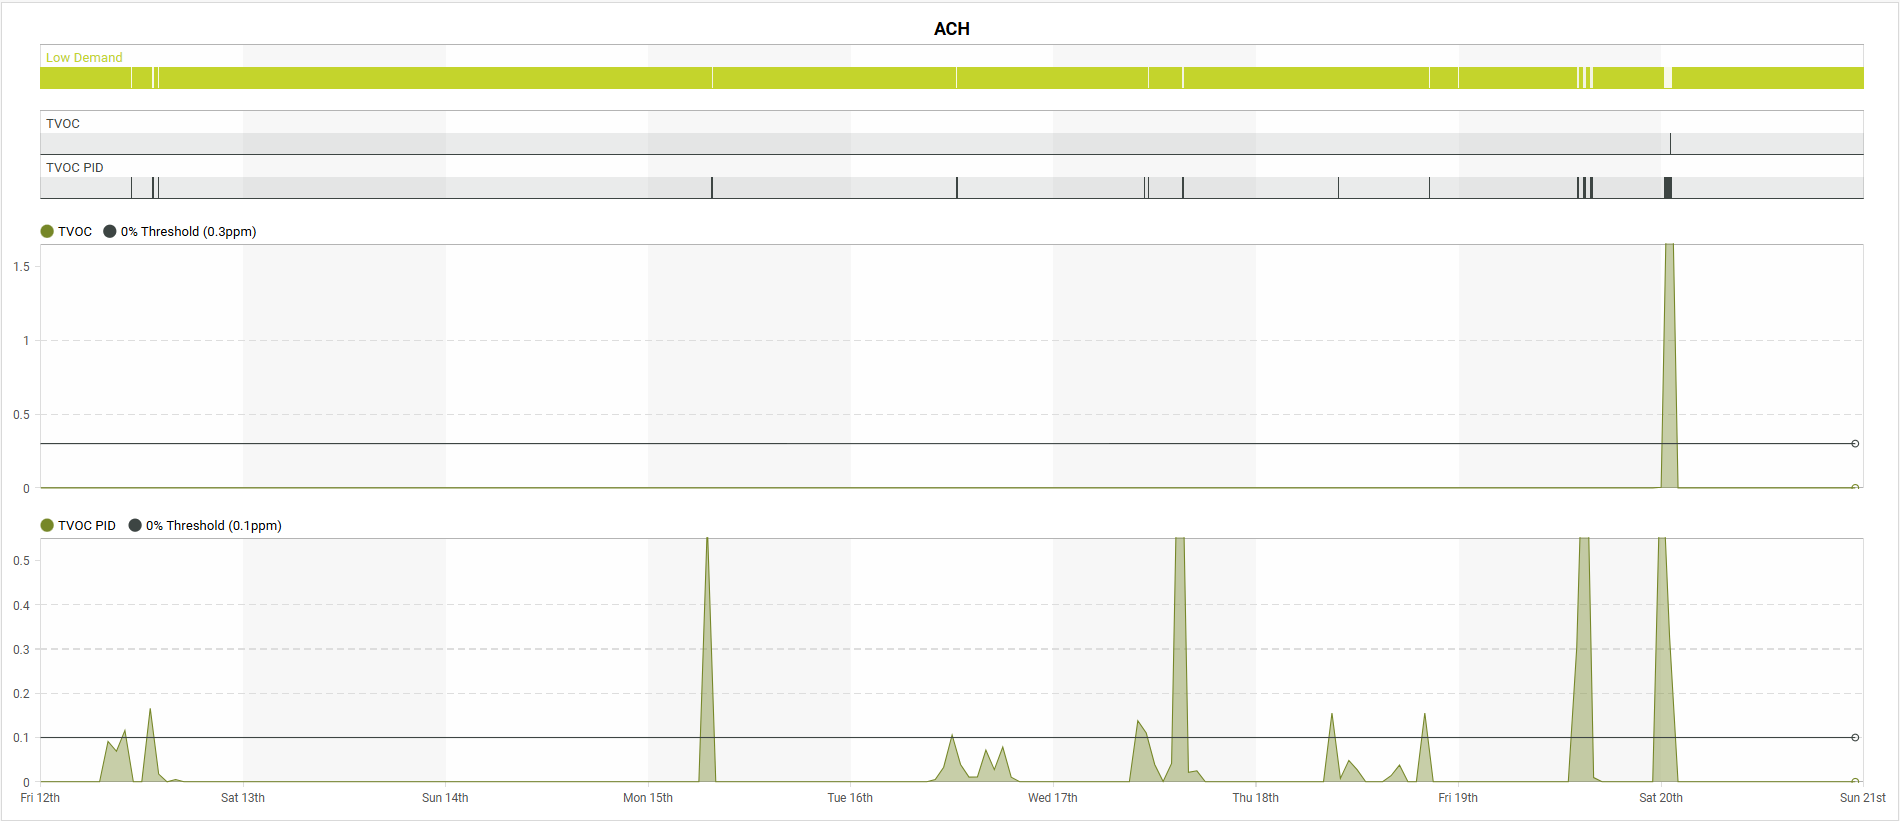Toggle the TVOC PID series legend entry
This screenshot has width=1900, height=821.
(x=78, y=526)
